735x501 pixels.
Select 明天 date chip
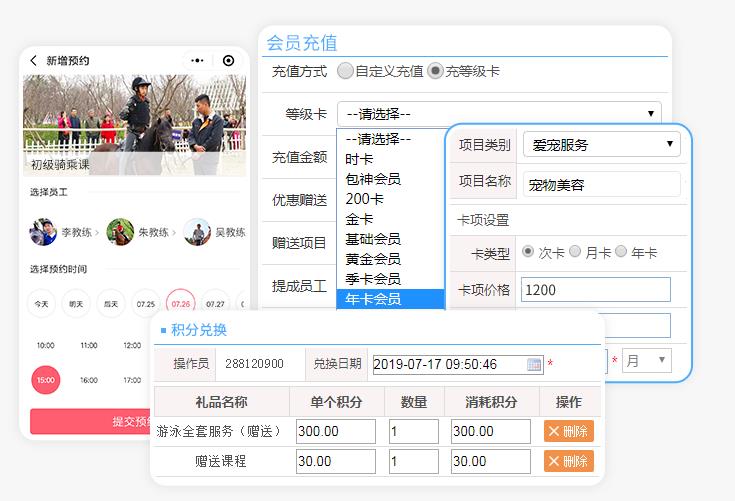tap(76, 304)
